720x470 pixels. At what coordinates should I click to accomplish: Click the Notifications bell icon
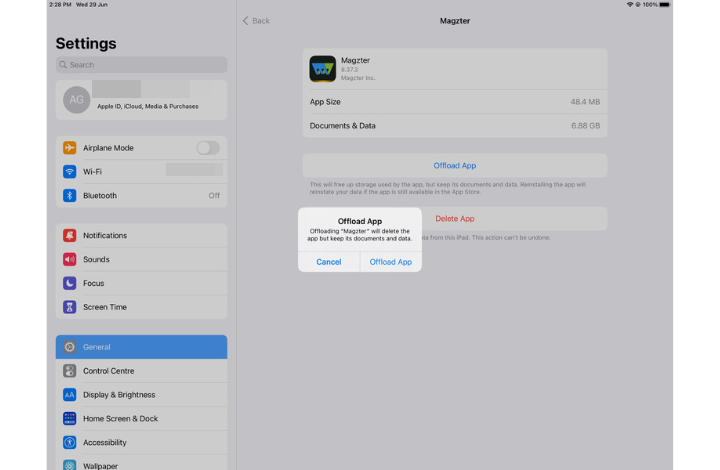(x=69, y=235)
